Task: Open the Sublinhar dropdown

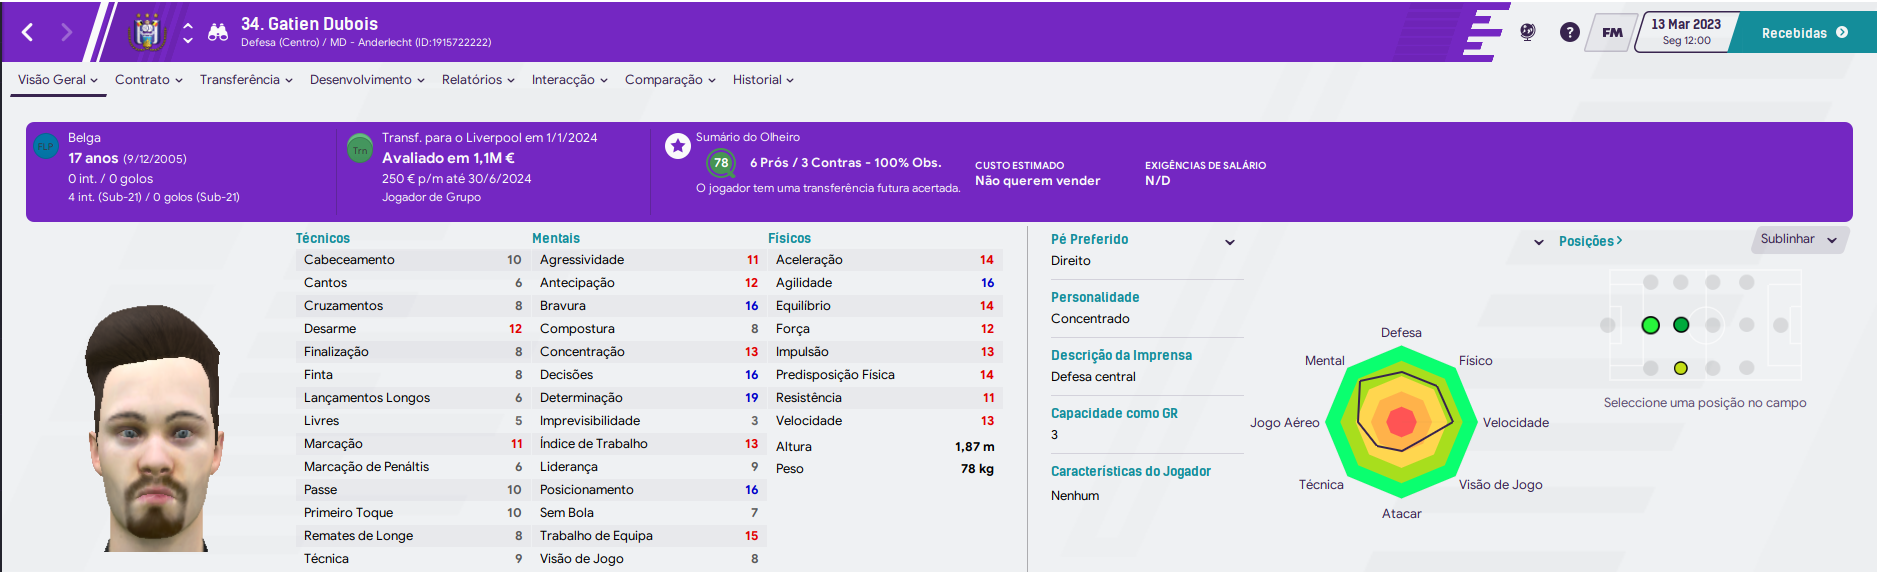Action: point(1799,239)
